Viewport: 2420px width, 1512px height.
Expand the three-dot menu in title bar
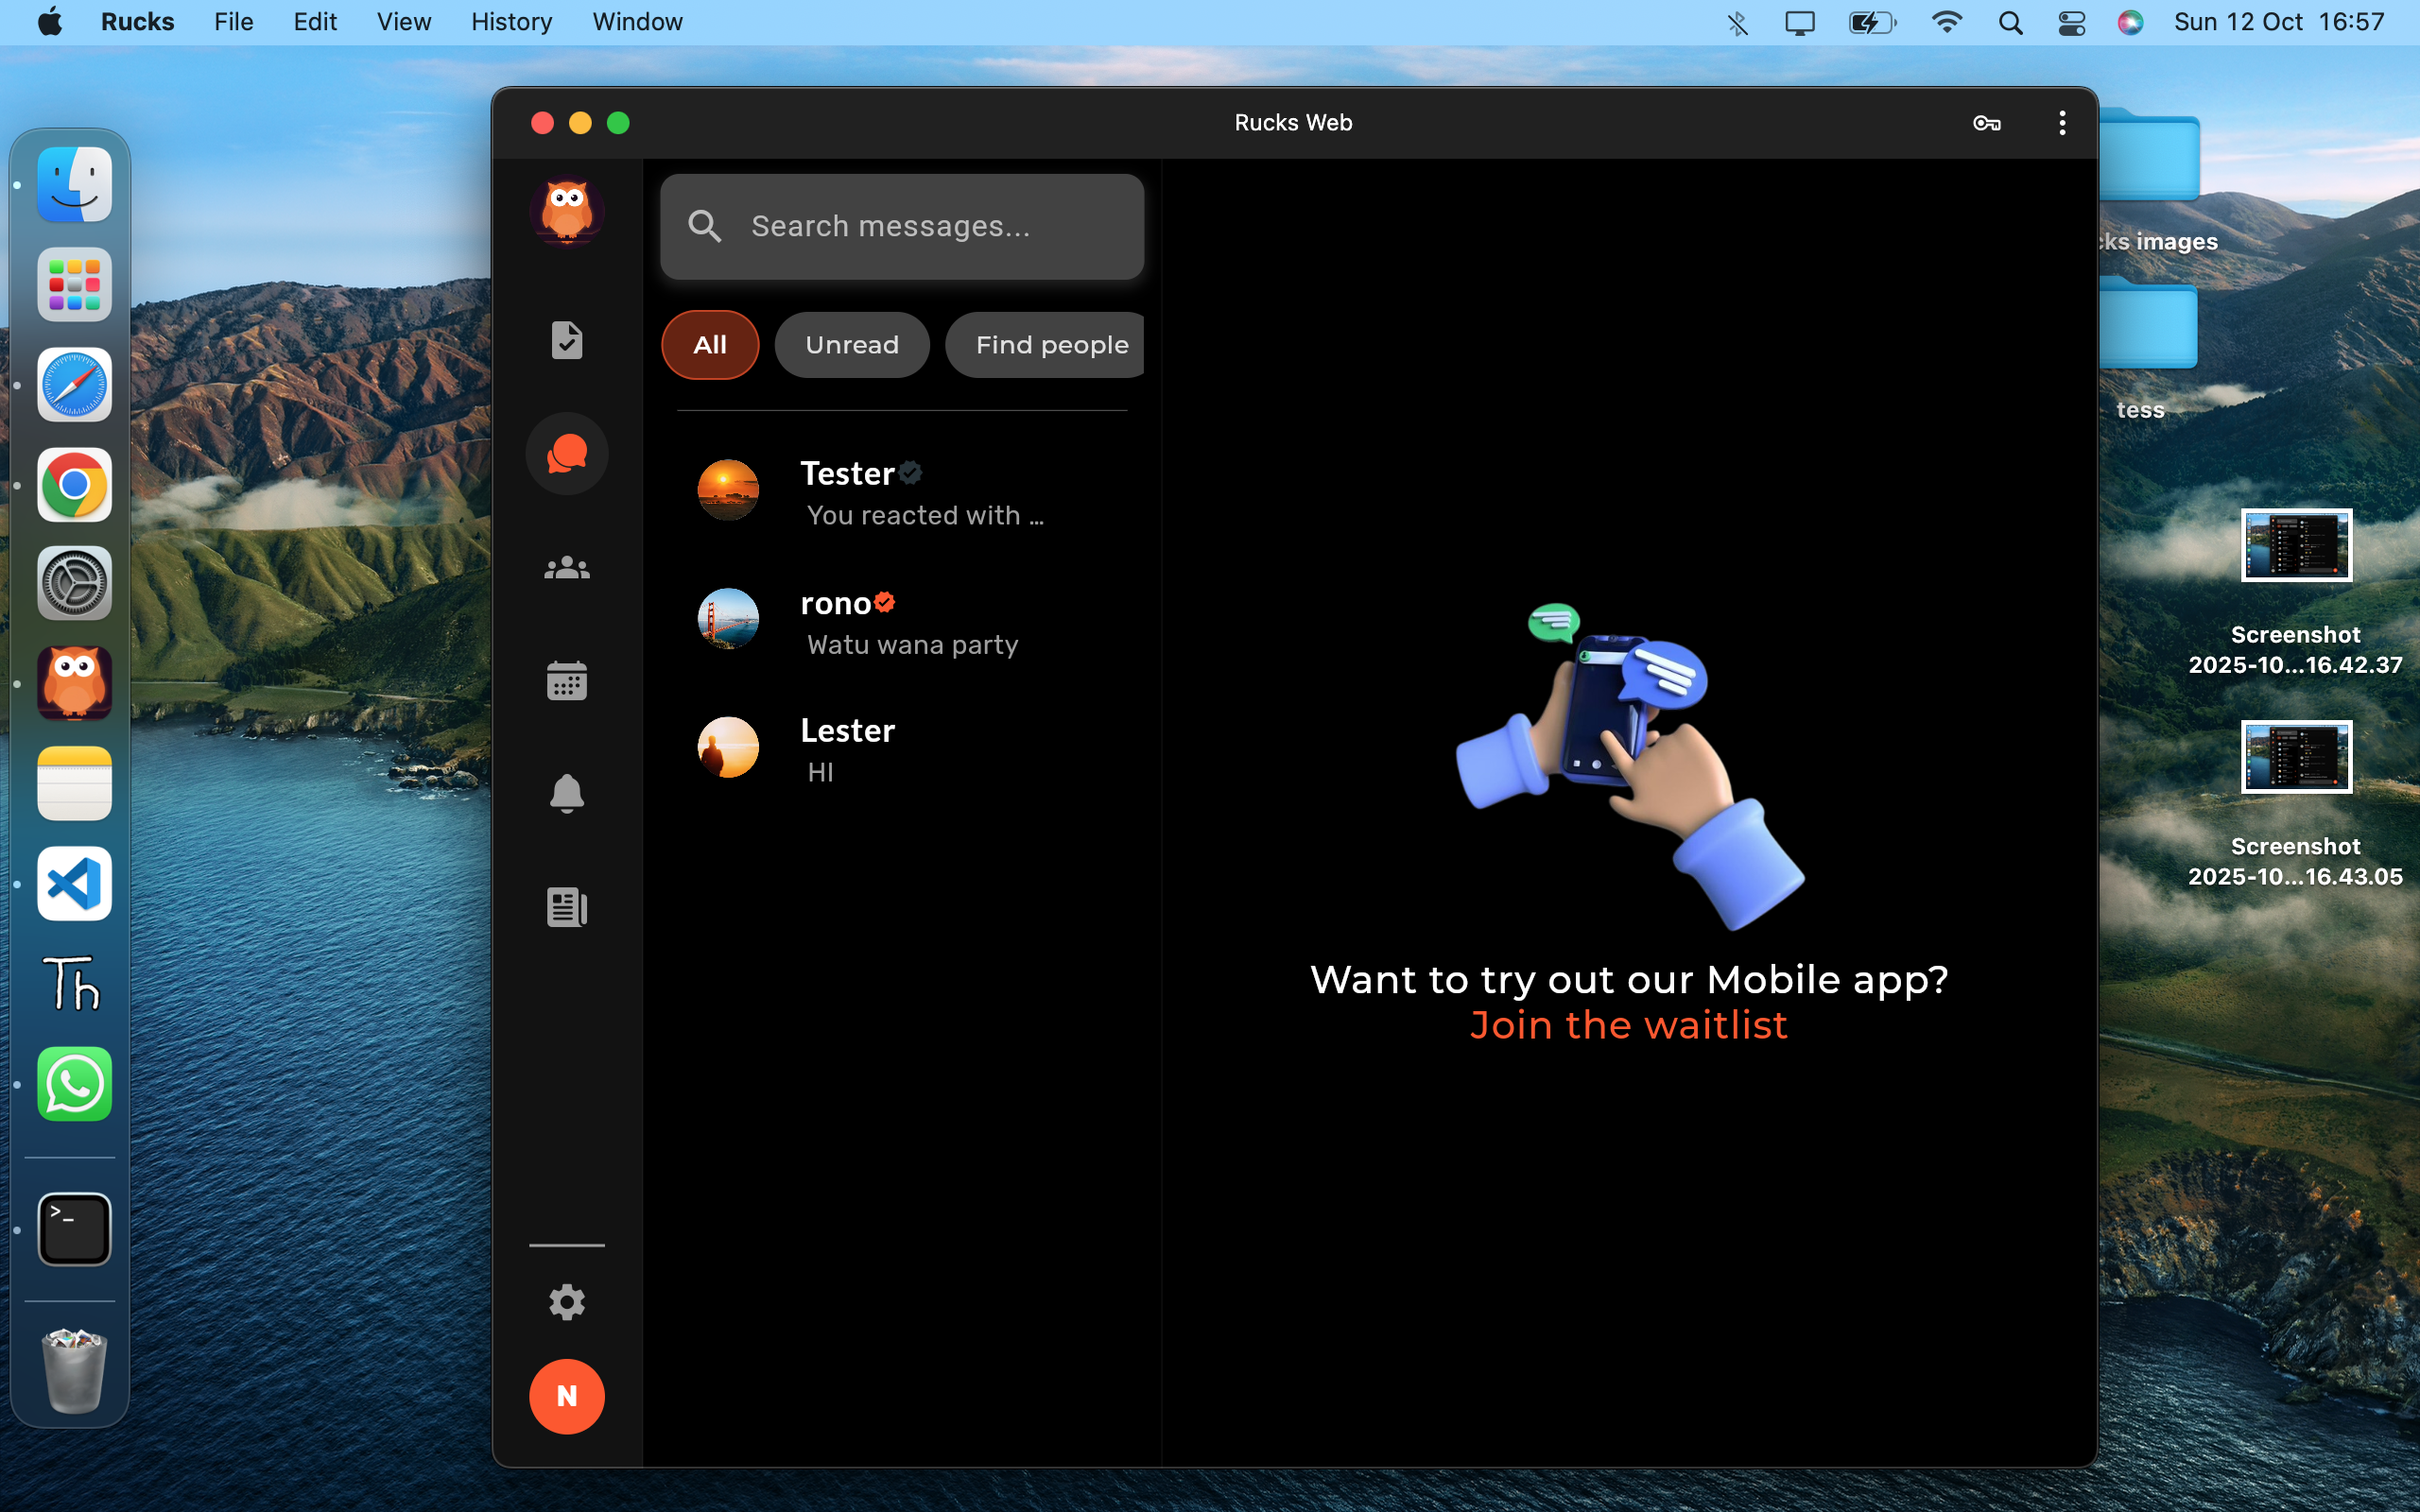tap(2061, 123)
